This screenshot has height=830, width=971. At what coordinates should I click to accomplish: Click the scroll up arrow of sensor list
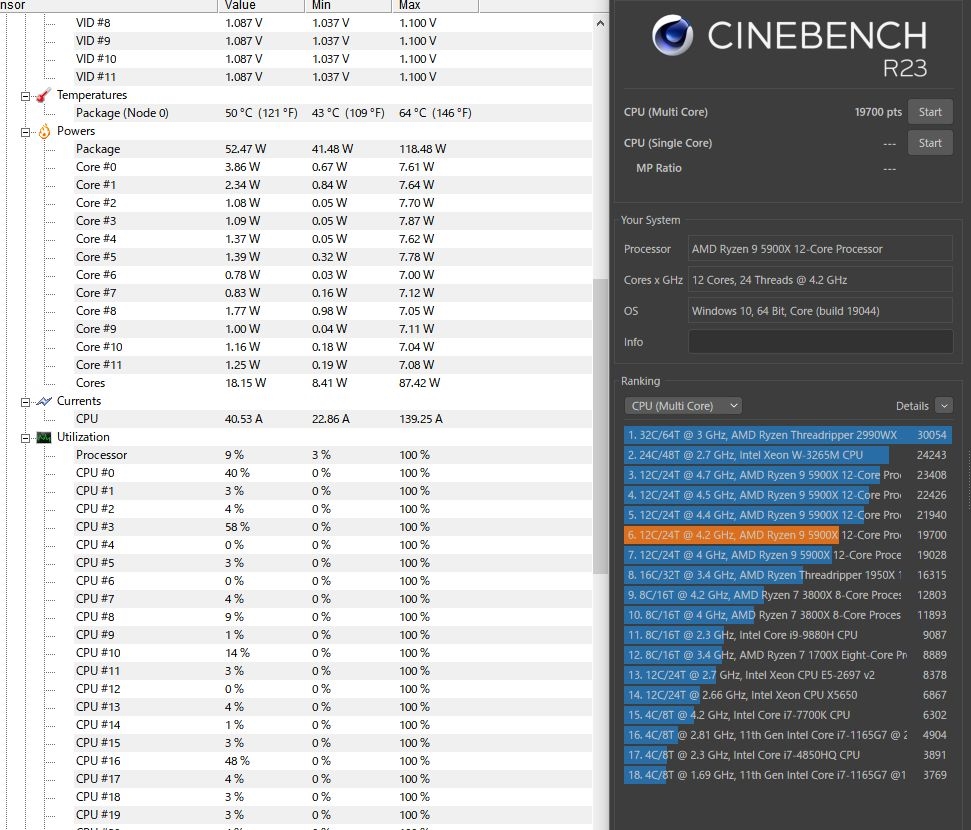click(x=600, y=24)
